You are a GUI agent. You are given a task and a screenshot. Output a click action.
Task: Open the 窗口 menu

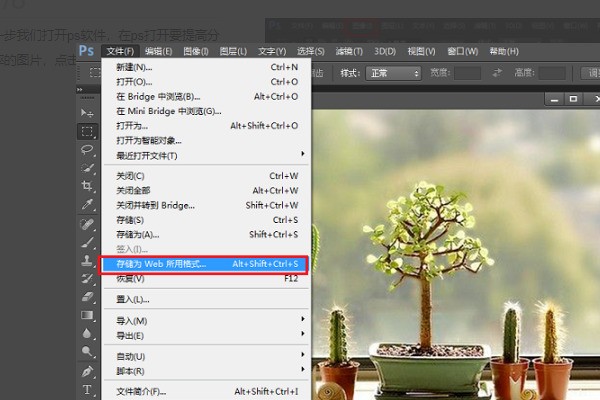pos(462,51)
